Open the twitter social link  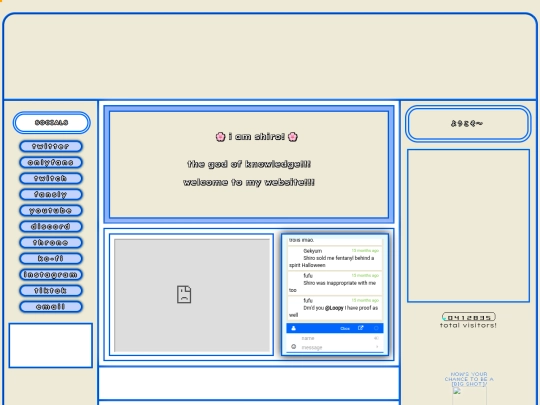click(51, 146)
